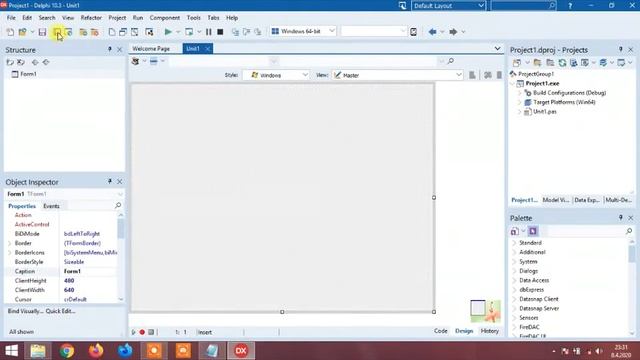Click the search icon in Object Inspector
The width and height of the screenshot is (640, 360).
click(x=118, y=205)
